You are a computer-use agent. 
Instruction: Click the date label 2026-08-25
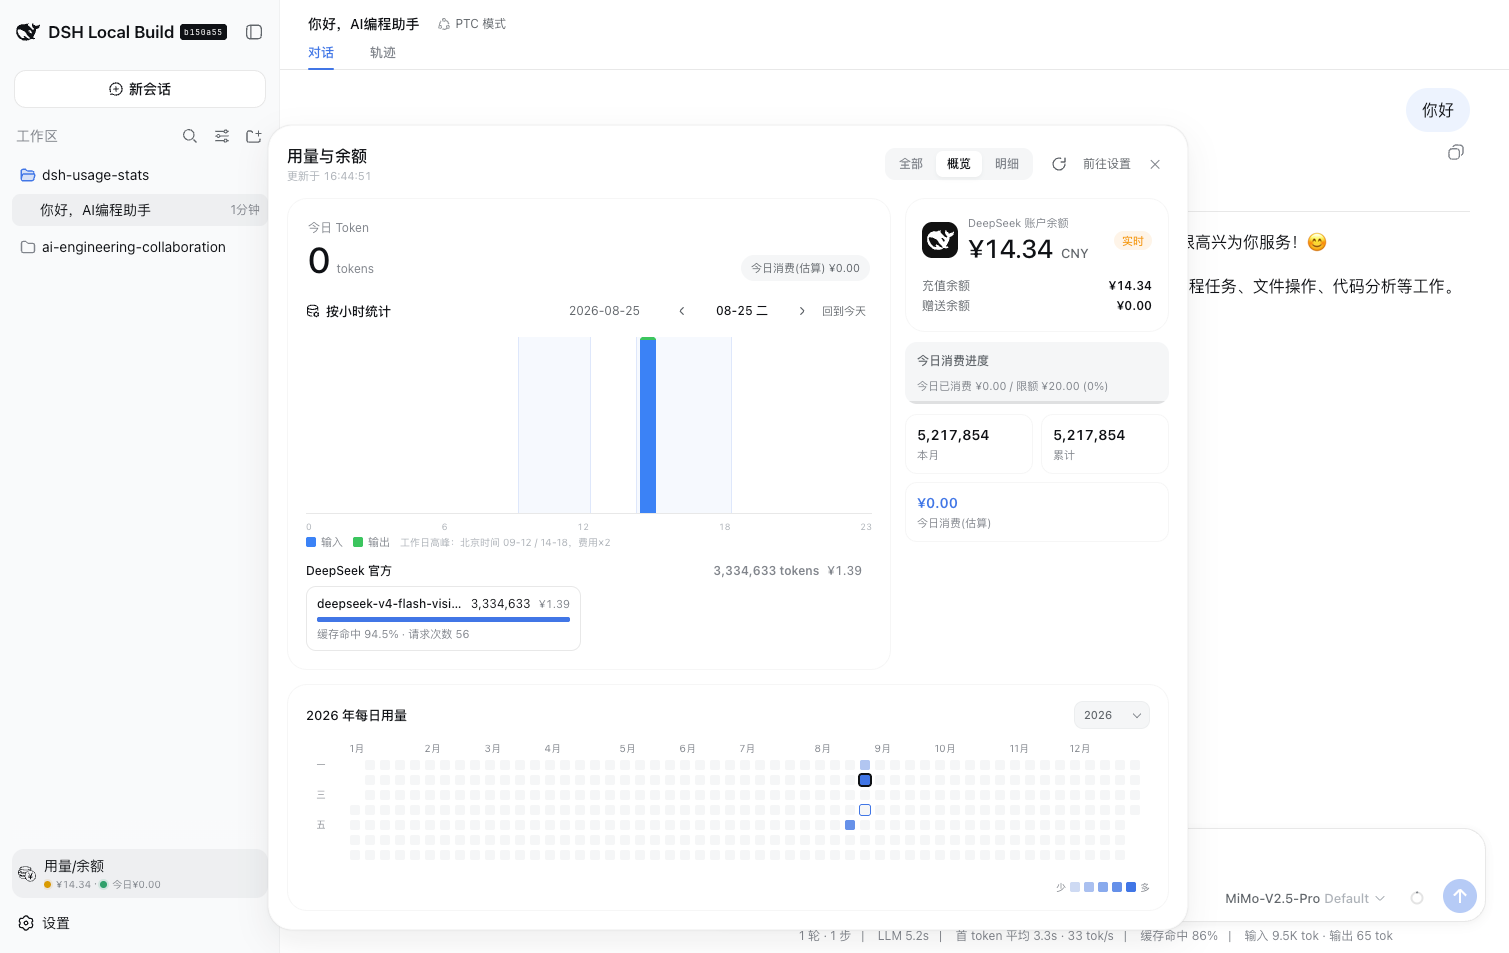tap(604, 311)
